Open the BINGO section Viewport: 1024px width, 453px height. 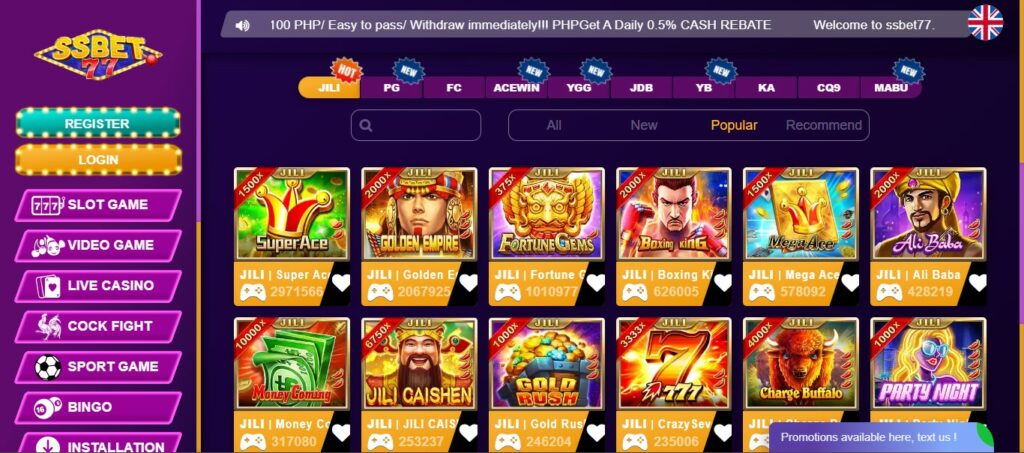click(x=98, y=407)
